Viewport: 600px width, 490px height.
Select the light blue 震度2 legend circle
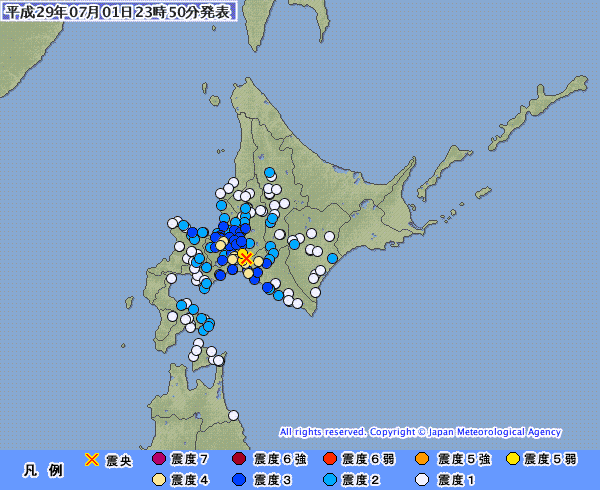(x=330, y=480)
